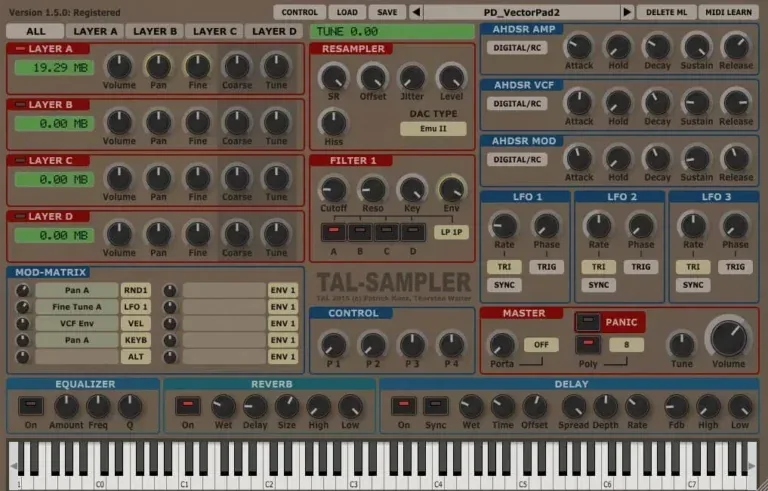
Task: Toggle Filter 1 routing for layer A
Action: [x=334, y=232]
